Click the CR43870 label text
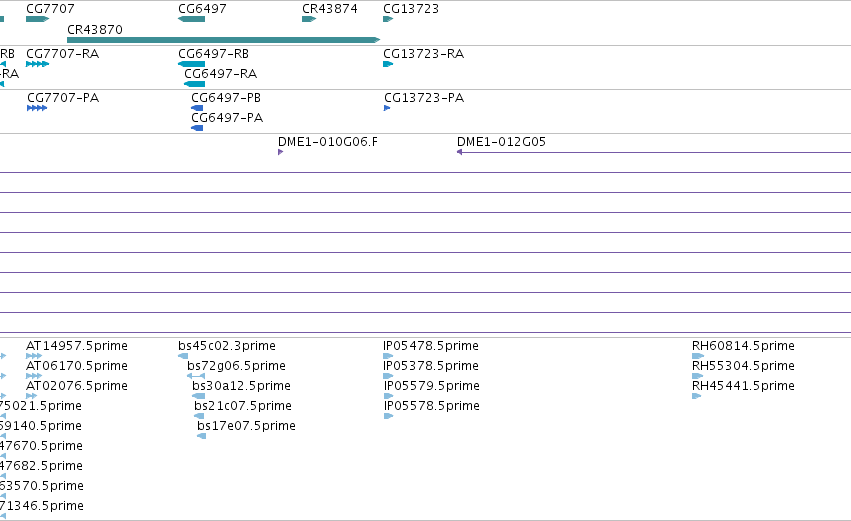 click(x=94, y=29)
